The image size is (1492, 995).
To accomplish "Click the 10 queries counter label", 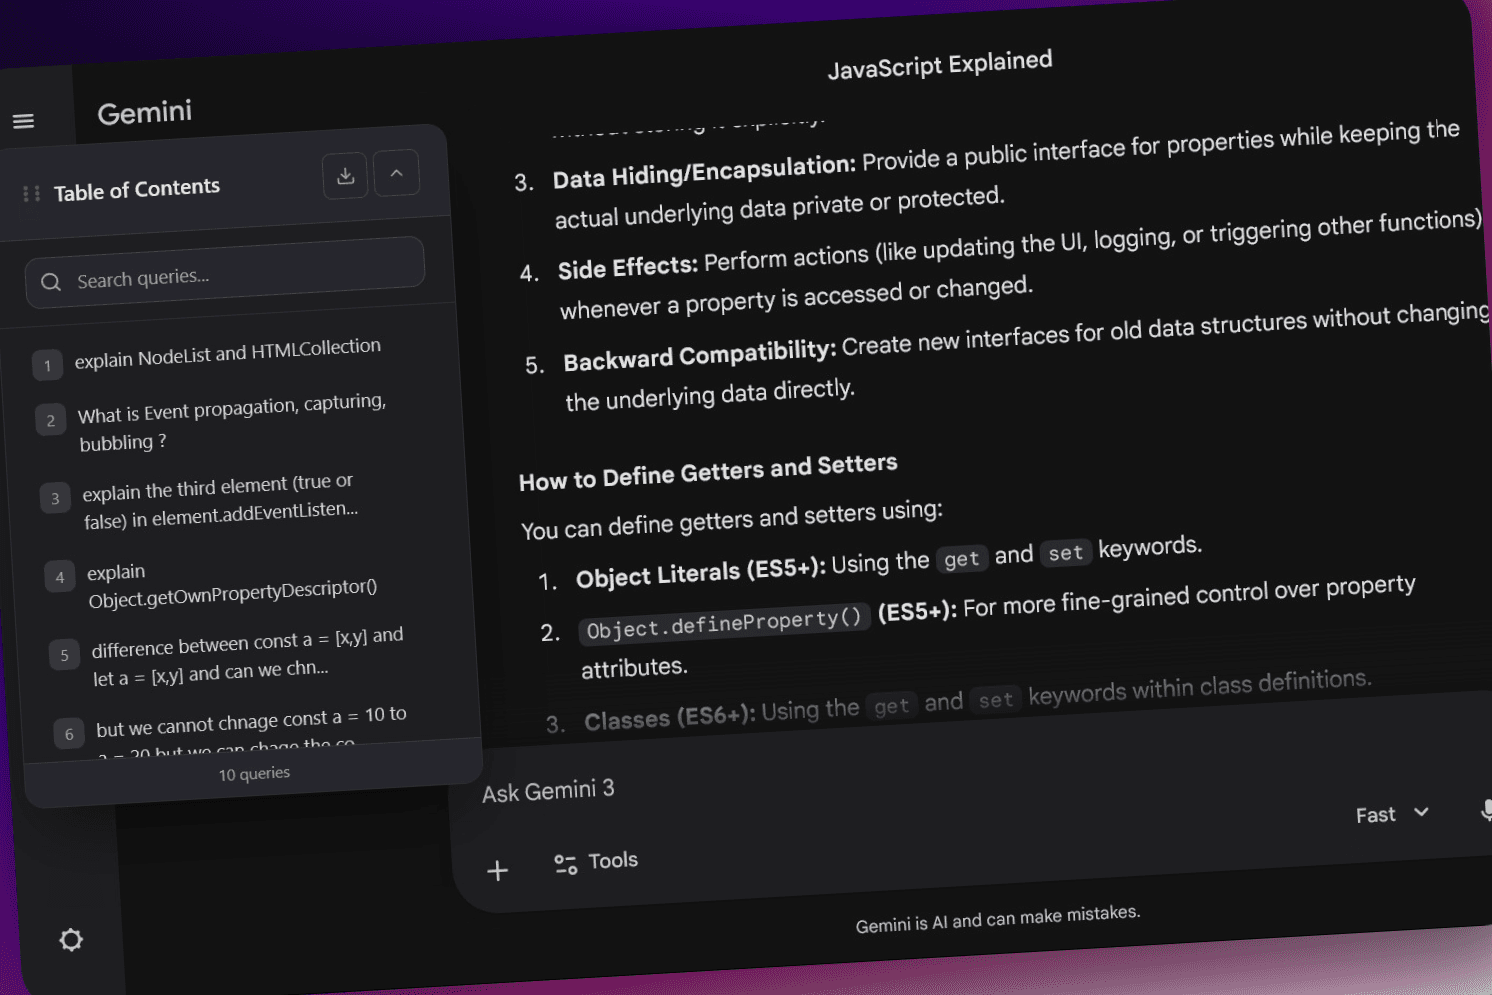I will pyautogui.click(x=254, y=773).
